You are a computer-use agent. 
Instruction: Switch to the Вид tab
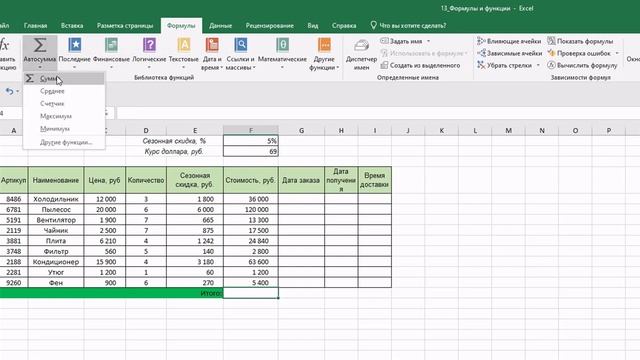pos(313,26)
